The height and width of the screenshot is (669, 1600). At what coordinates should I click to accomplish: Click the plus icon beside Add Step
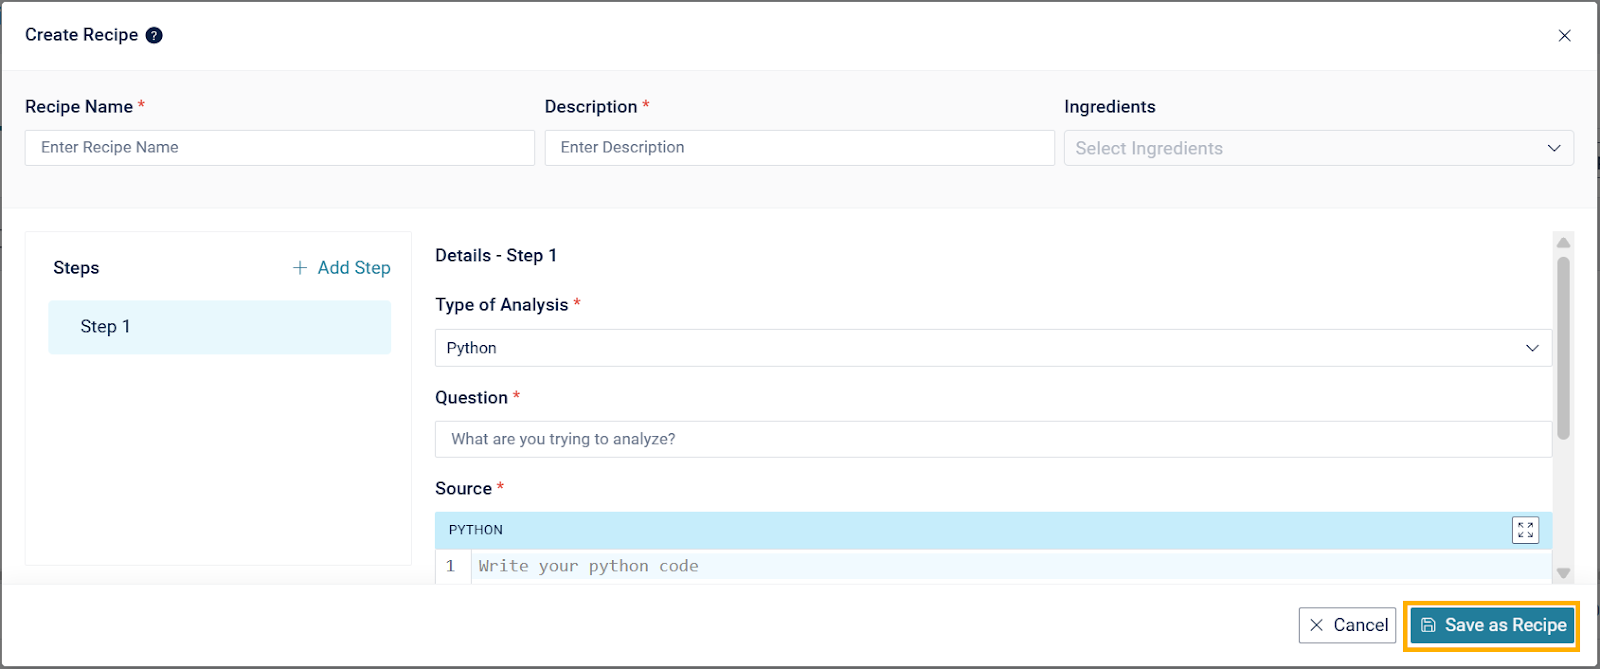[x=300, y=268]
